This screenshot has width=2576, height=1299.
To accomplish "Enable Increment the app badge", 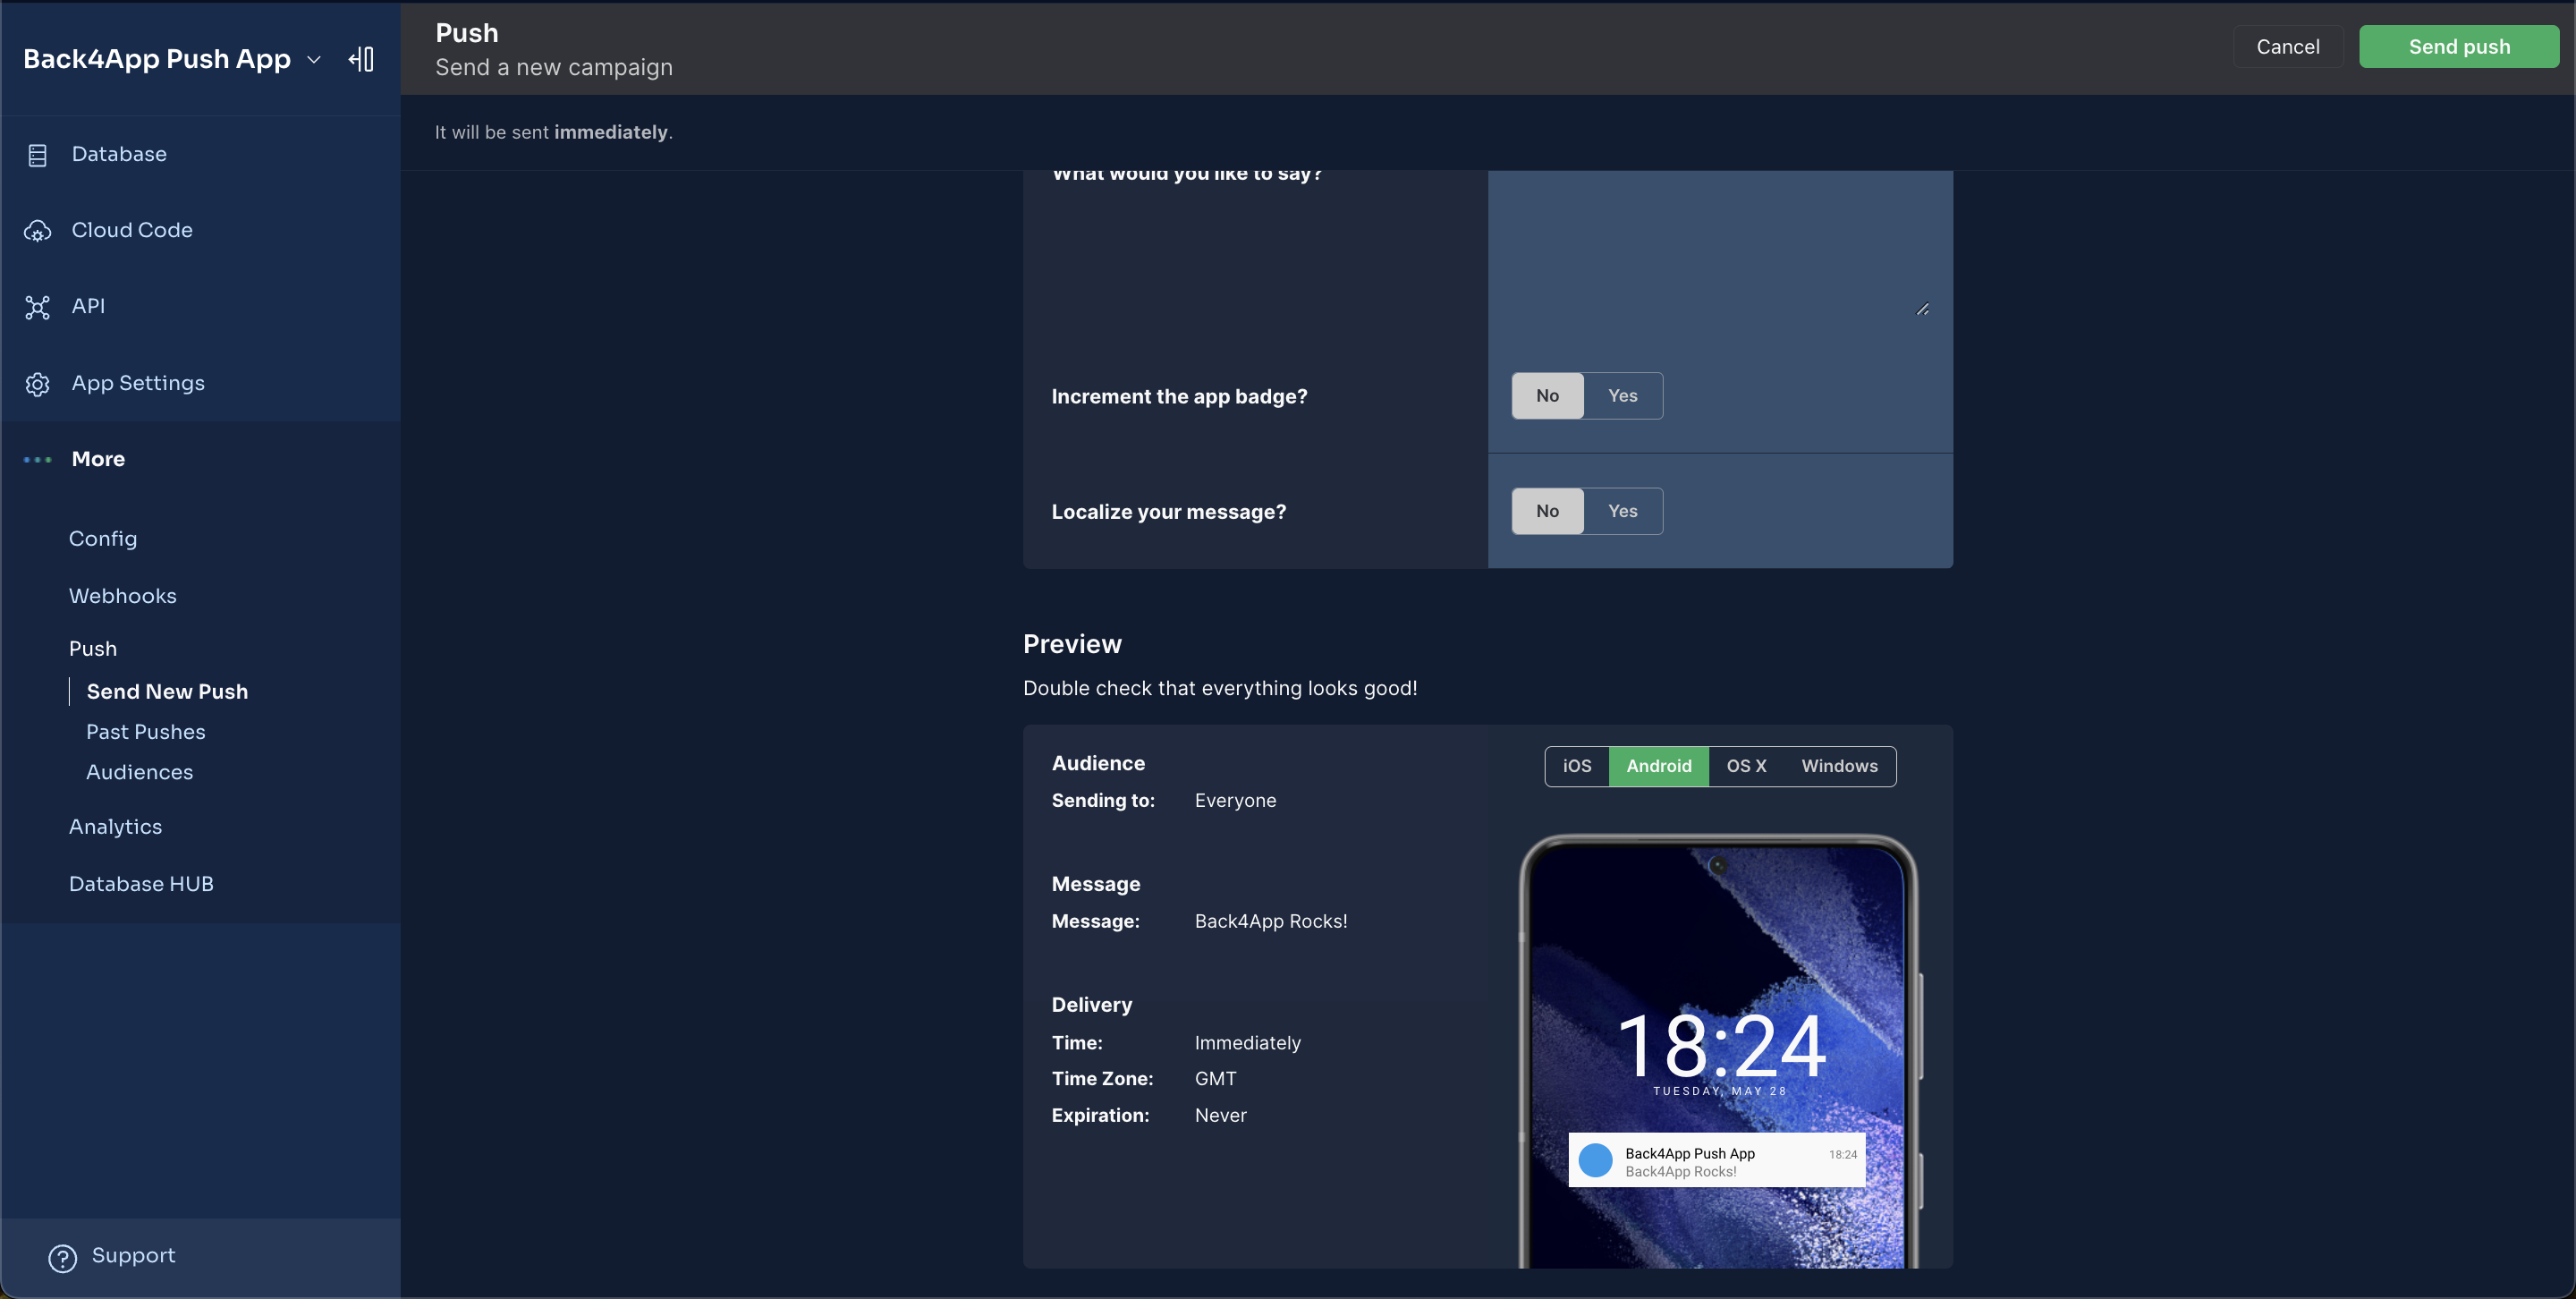I will point(1622,395).
